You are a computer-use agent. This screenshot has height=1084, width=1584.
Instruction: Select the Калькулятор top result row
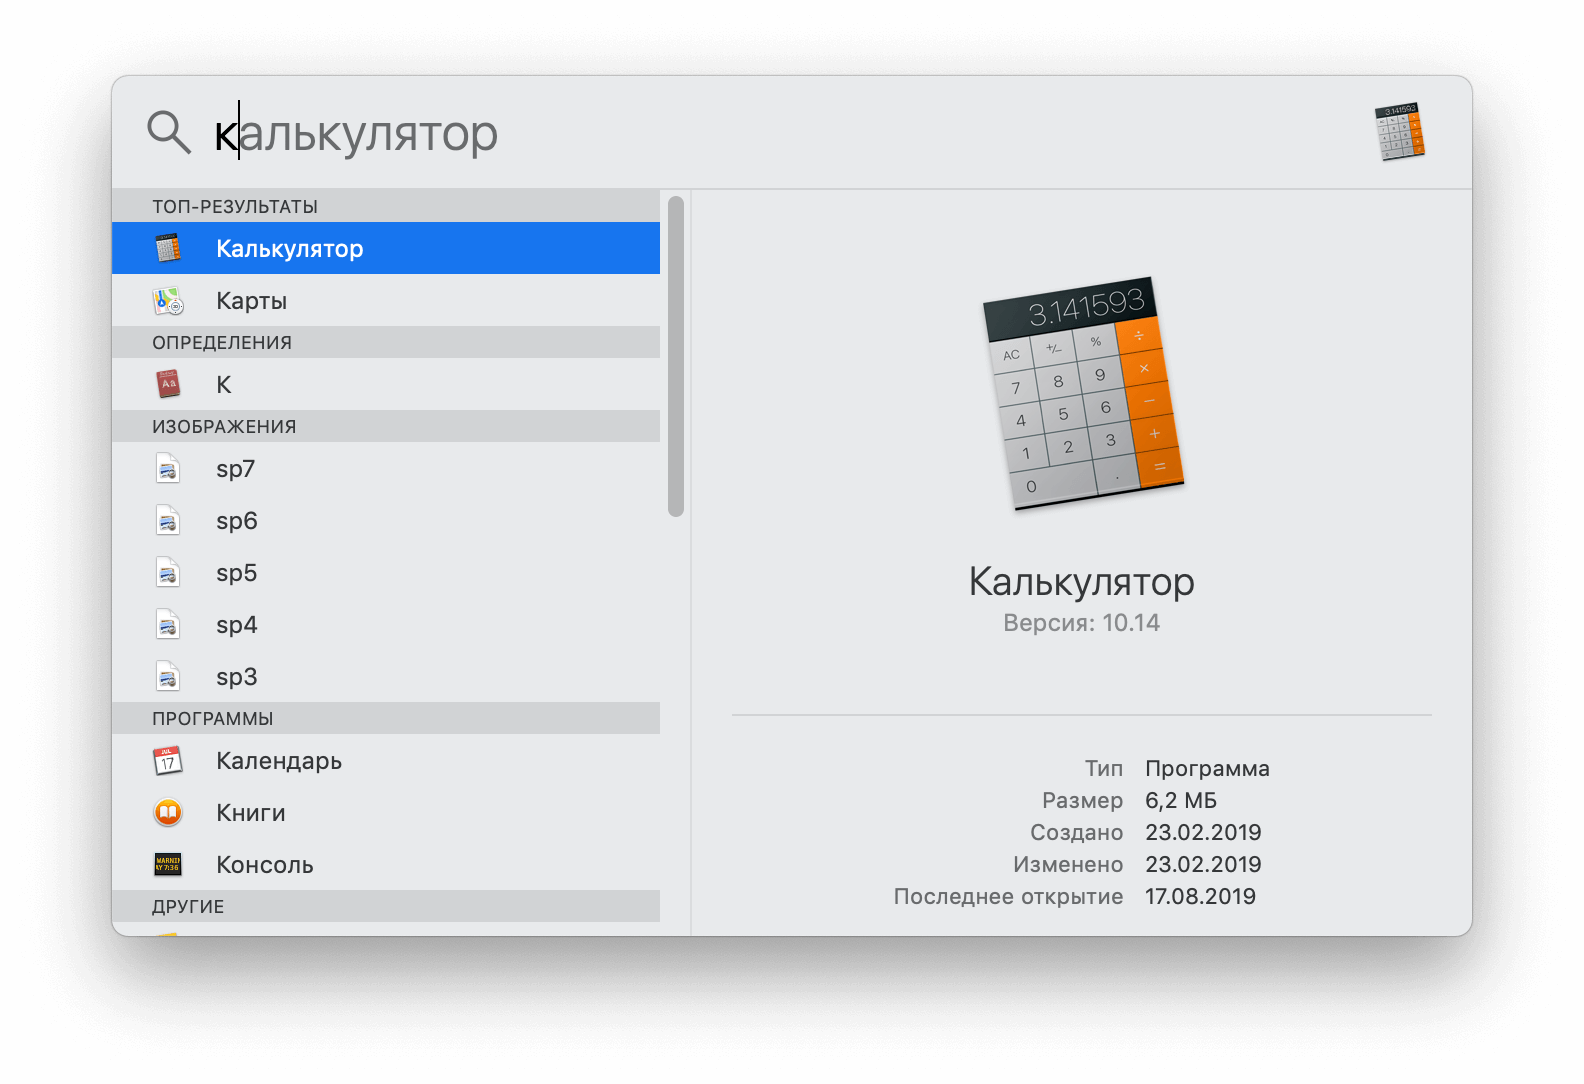[386, 248]
